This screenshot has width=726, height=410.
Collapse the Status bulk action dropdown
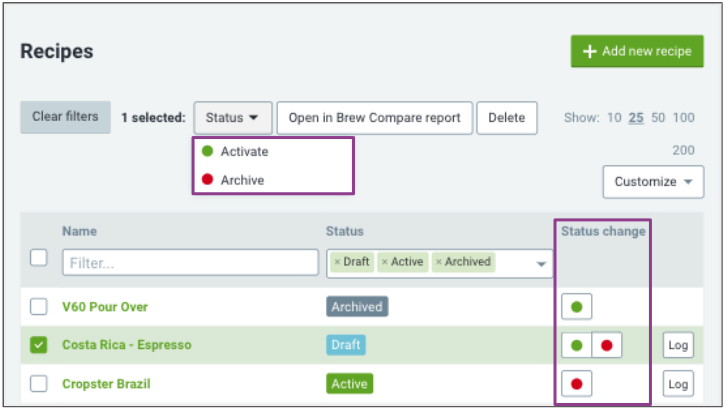pyautogui.click(x=232, y=118)
